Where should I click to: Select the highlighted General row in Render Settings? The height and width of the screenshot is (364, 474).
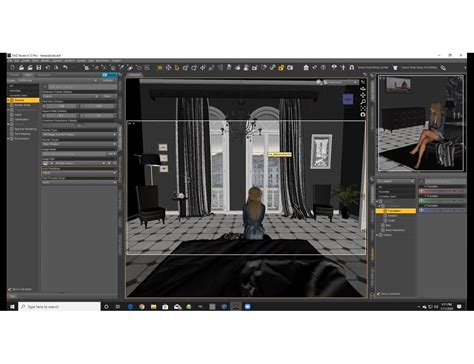23,100
